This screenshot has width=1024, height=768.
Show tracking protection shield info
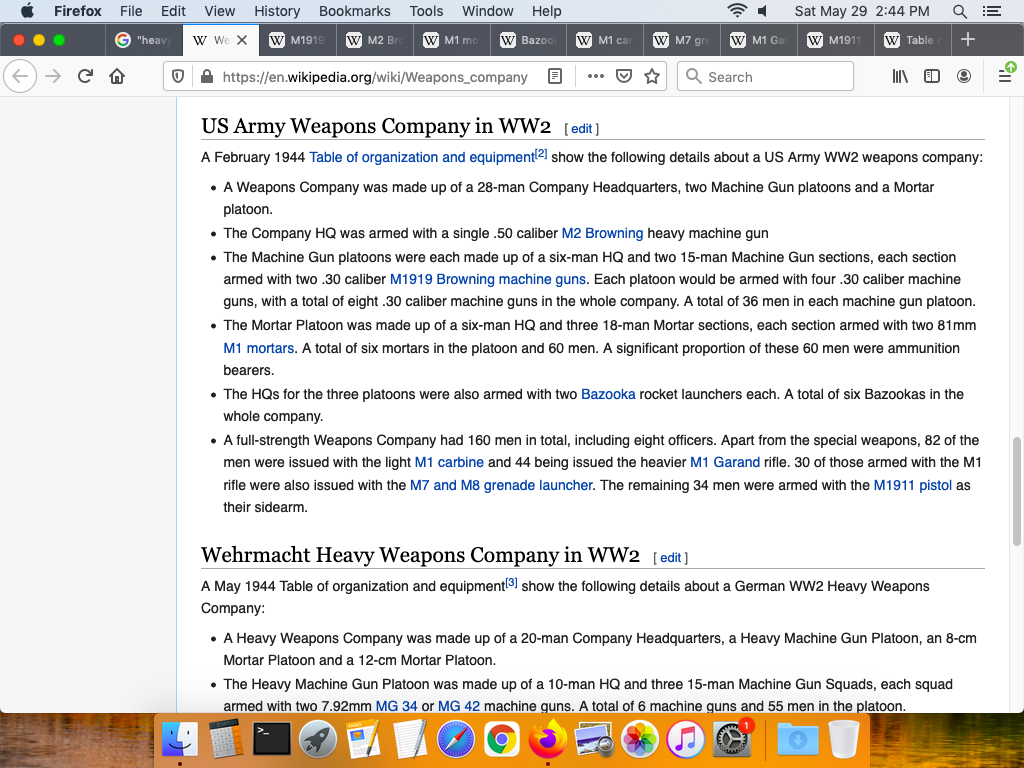pos(178,77)
